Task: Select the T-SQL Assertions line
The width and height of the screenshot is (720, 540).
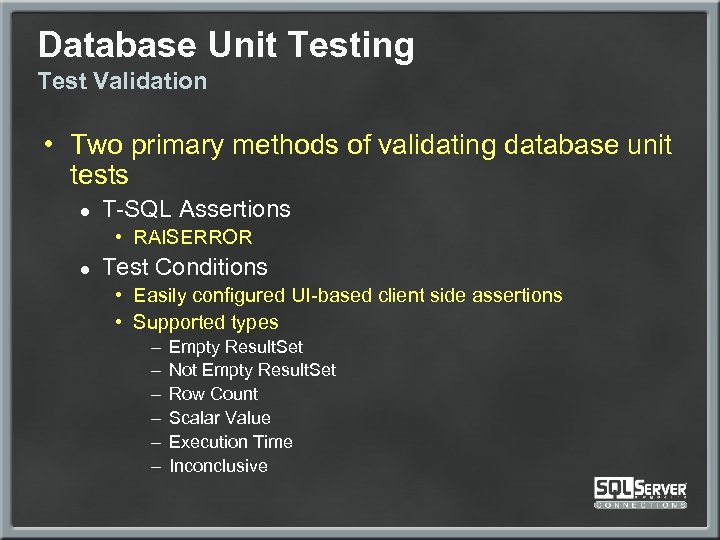Action: tap(196, 209)
